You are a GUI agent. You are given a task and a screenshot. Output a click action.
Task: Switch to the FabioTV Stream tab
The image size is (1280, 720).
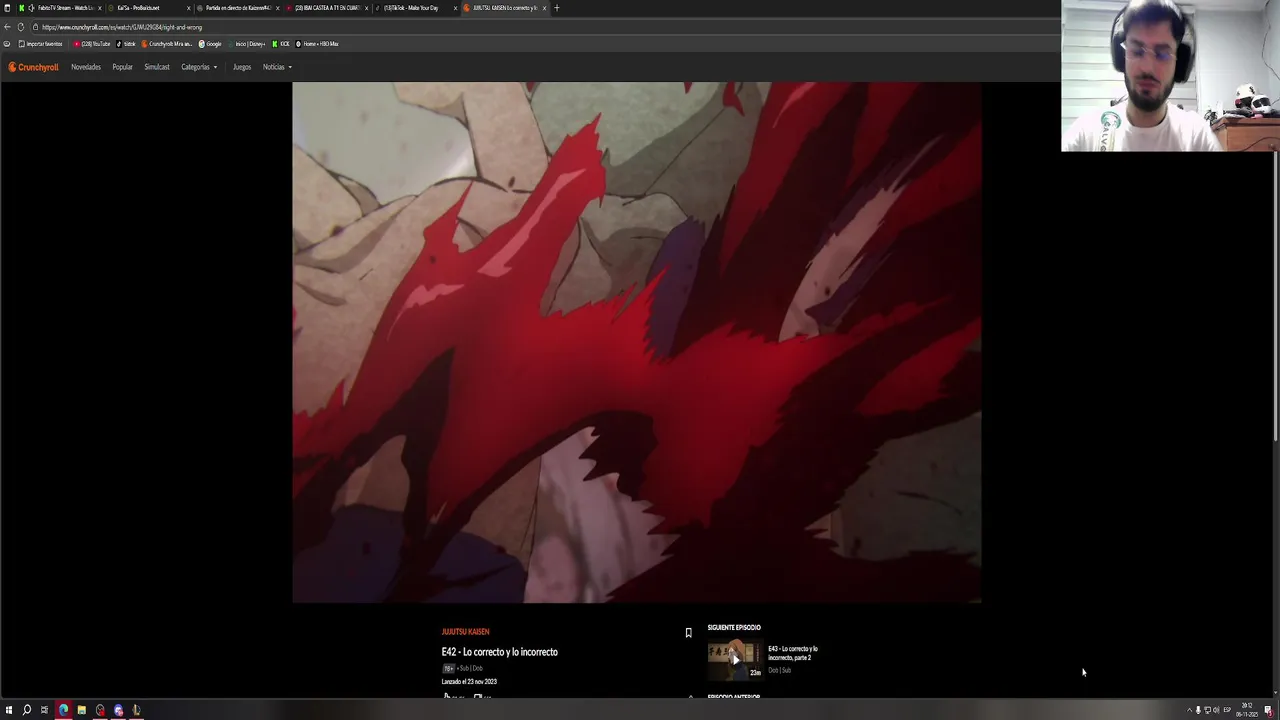pos(61,8)
